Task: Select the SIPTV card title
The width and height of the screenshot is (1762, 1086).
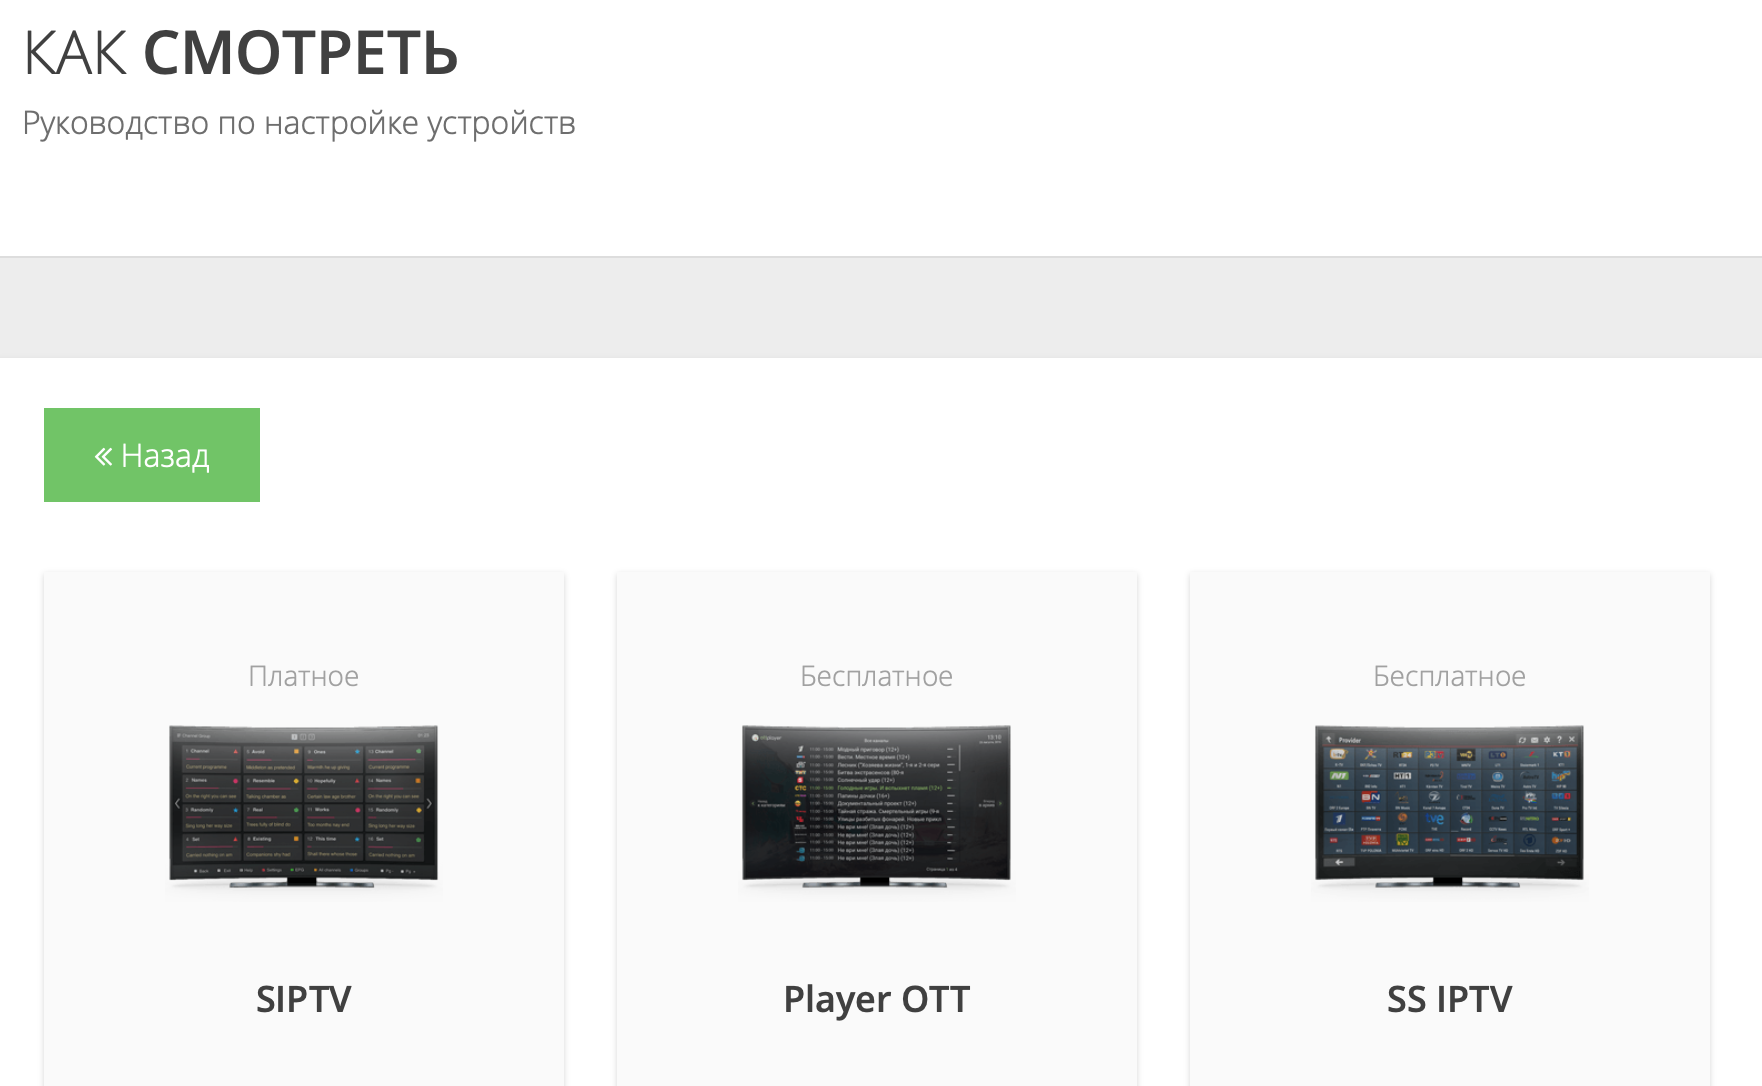Action: (303, 999)
